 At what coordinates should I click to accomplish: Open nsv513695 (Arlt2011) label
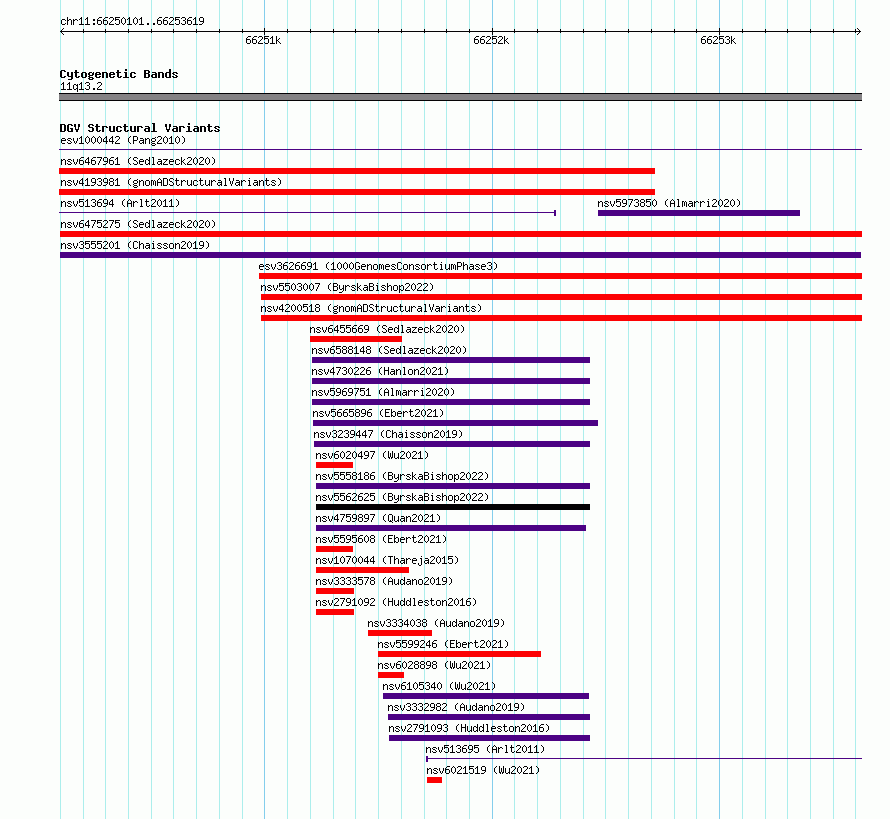tap(485, 749)
